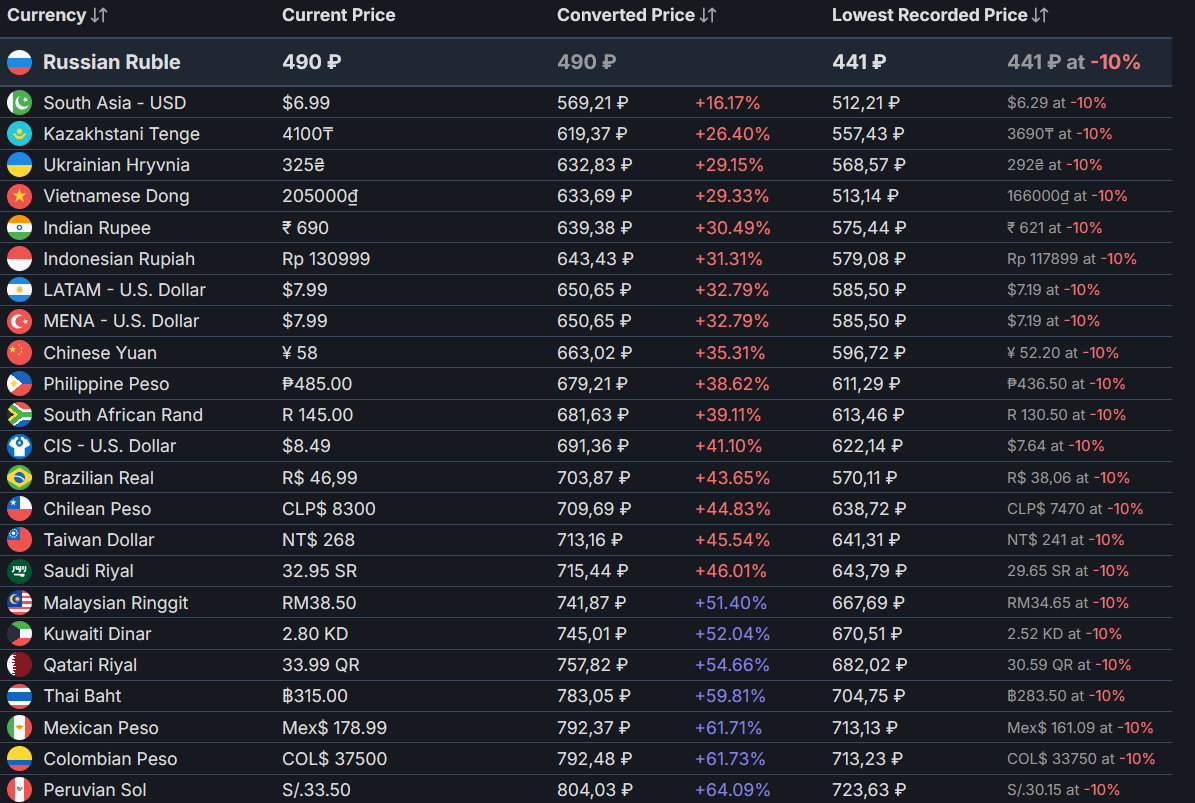Viewport: 1195px width, 803px height.
Task: Click the Vietnamese Dong flag icon
Action: [x=19, y=196]
